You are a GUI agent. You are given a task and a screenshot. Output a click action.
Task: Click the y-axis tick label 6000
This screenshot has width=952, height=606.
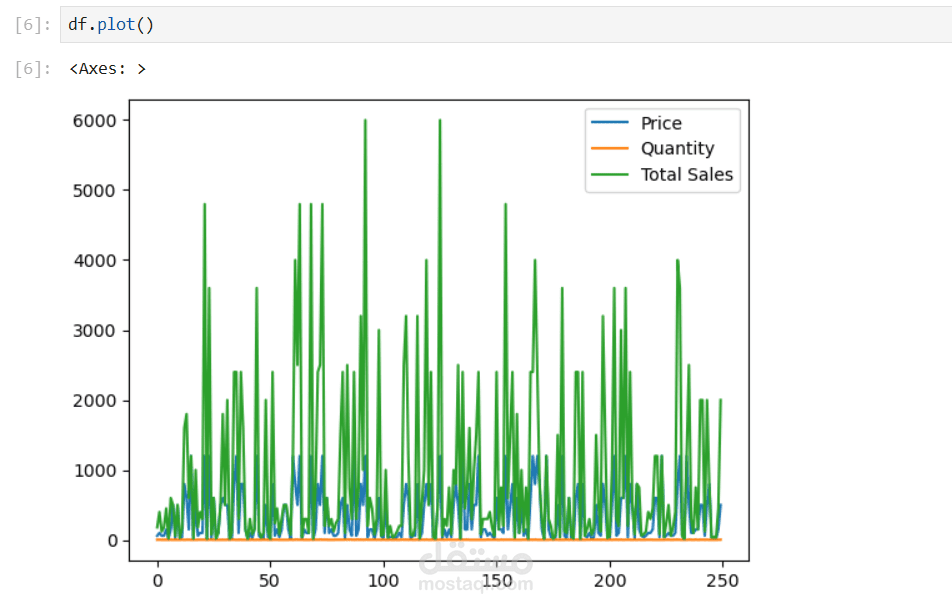(x=94, y=121)
